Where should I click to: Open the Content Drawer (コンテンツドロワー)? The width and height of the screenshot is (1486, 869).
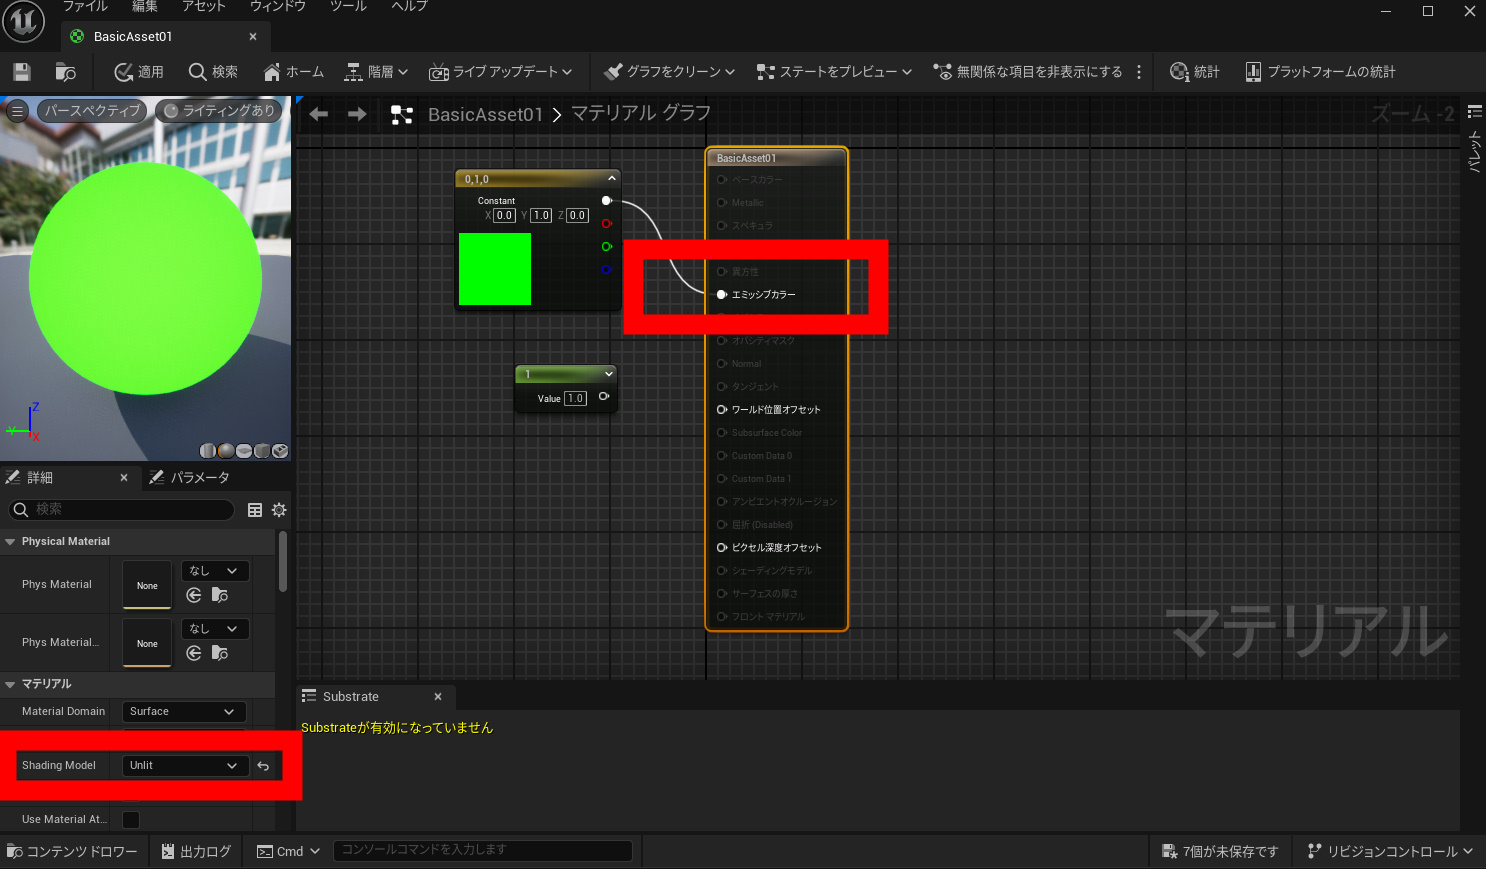(72, 852)
